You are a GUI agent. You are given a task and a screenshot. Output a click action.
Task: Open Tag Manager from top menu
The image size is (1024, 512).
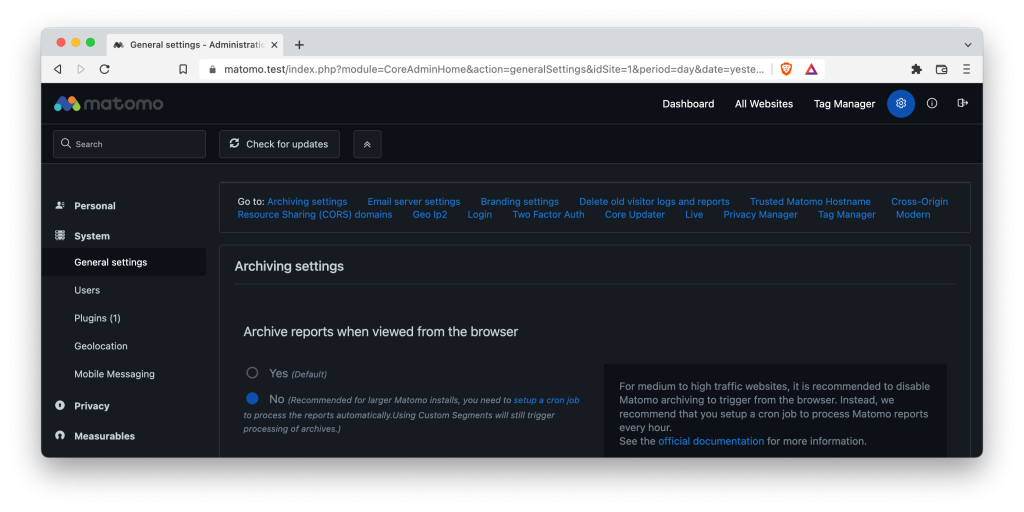[844, 104]
